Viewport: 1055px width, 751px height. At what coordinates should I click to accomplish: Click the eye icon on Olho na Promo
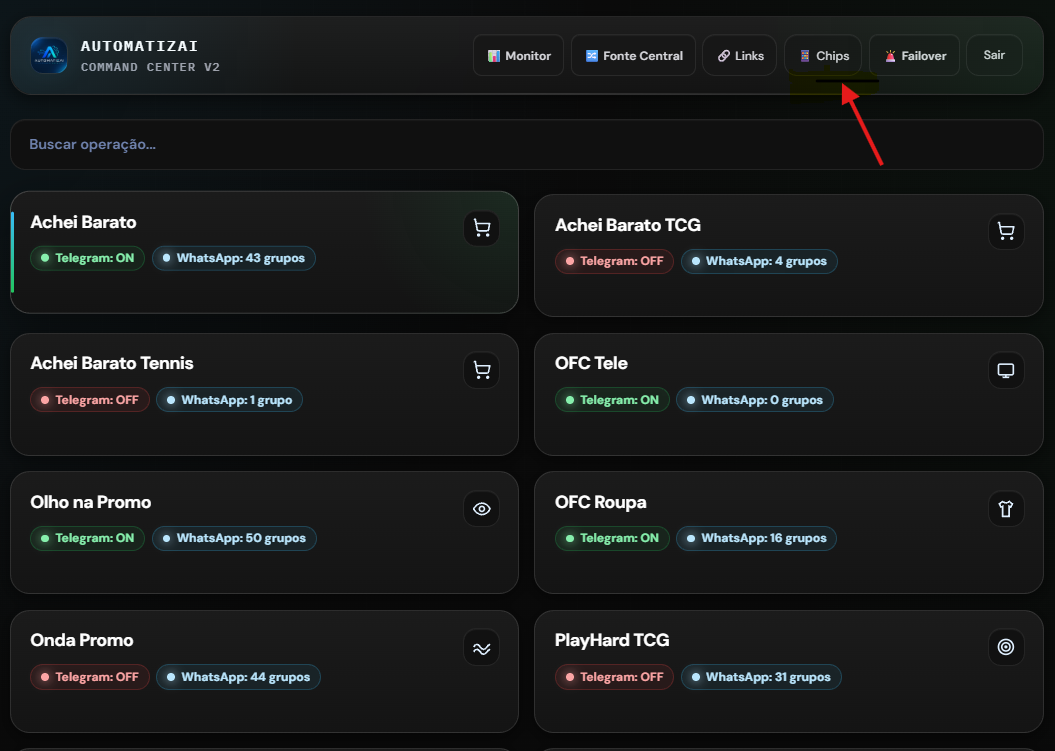click(482, 509)
